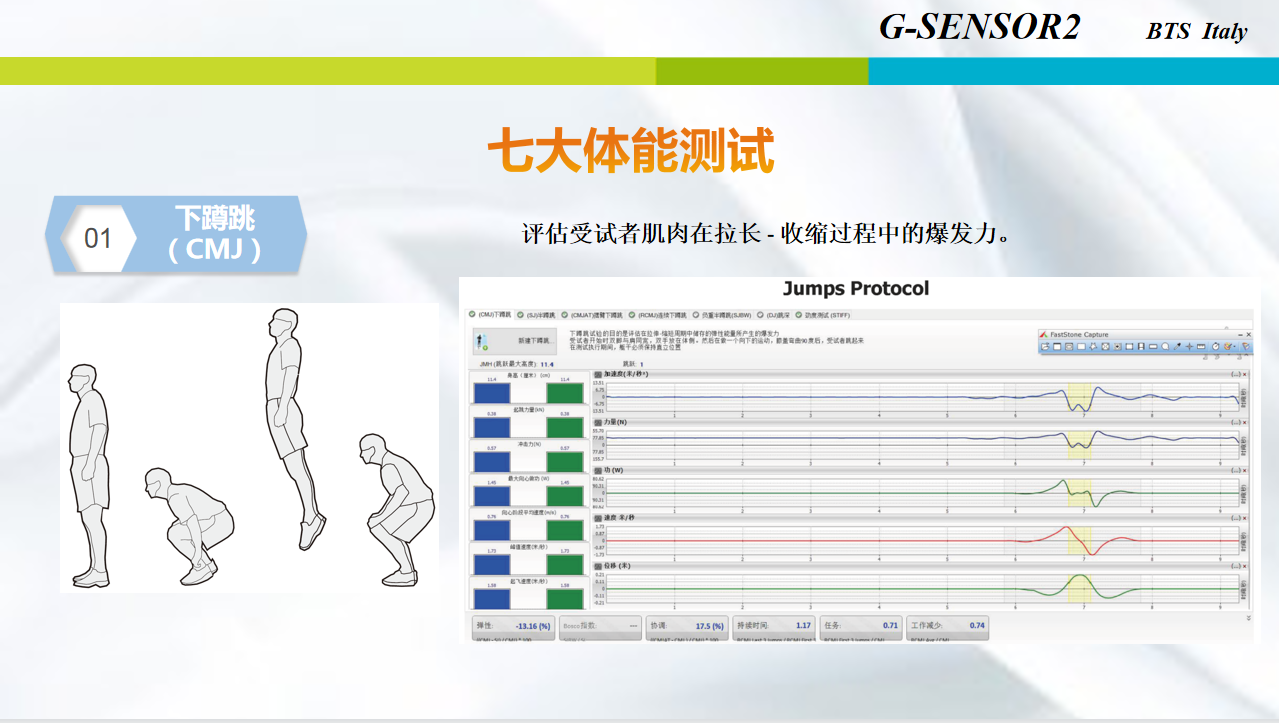Screen dimensions: 1279x723
Task: Select the (DJ)跳深 protocol radio button
Action: click(x=759, y=315)
